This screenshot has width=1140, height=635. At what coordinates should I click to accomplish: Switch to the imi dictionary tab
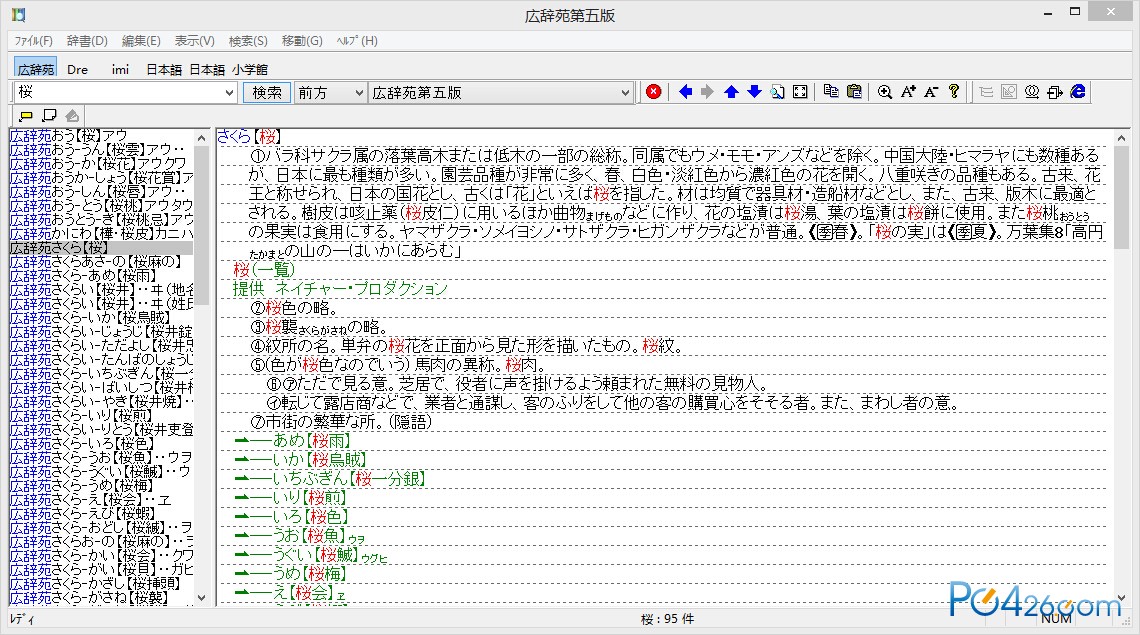click(x=120, y=69)
